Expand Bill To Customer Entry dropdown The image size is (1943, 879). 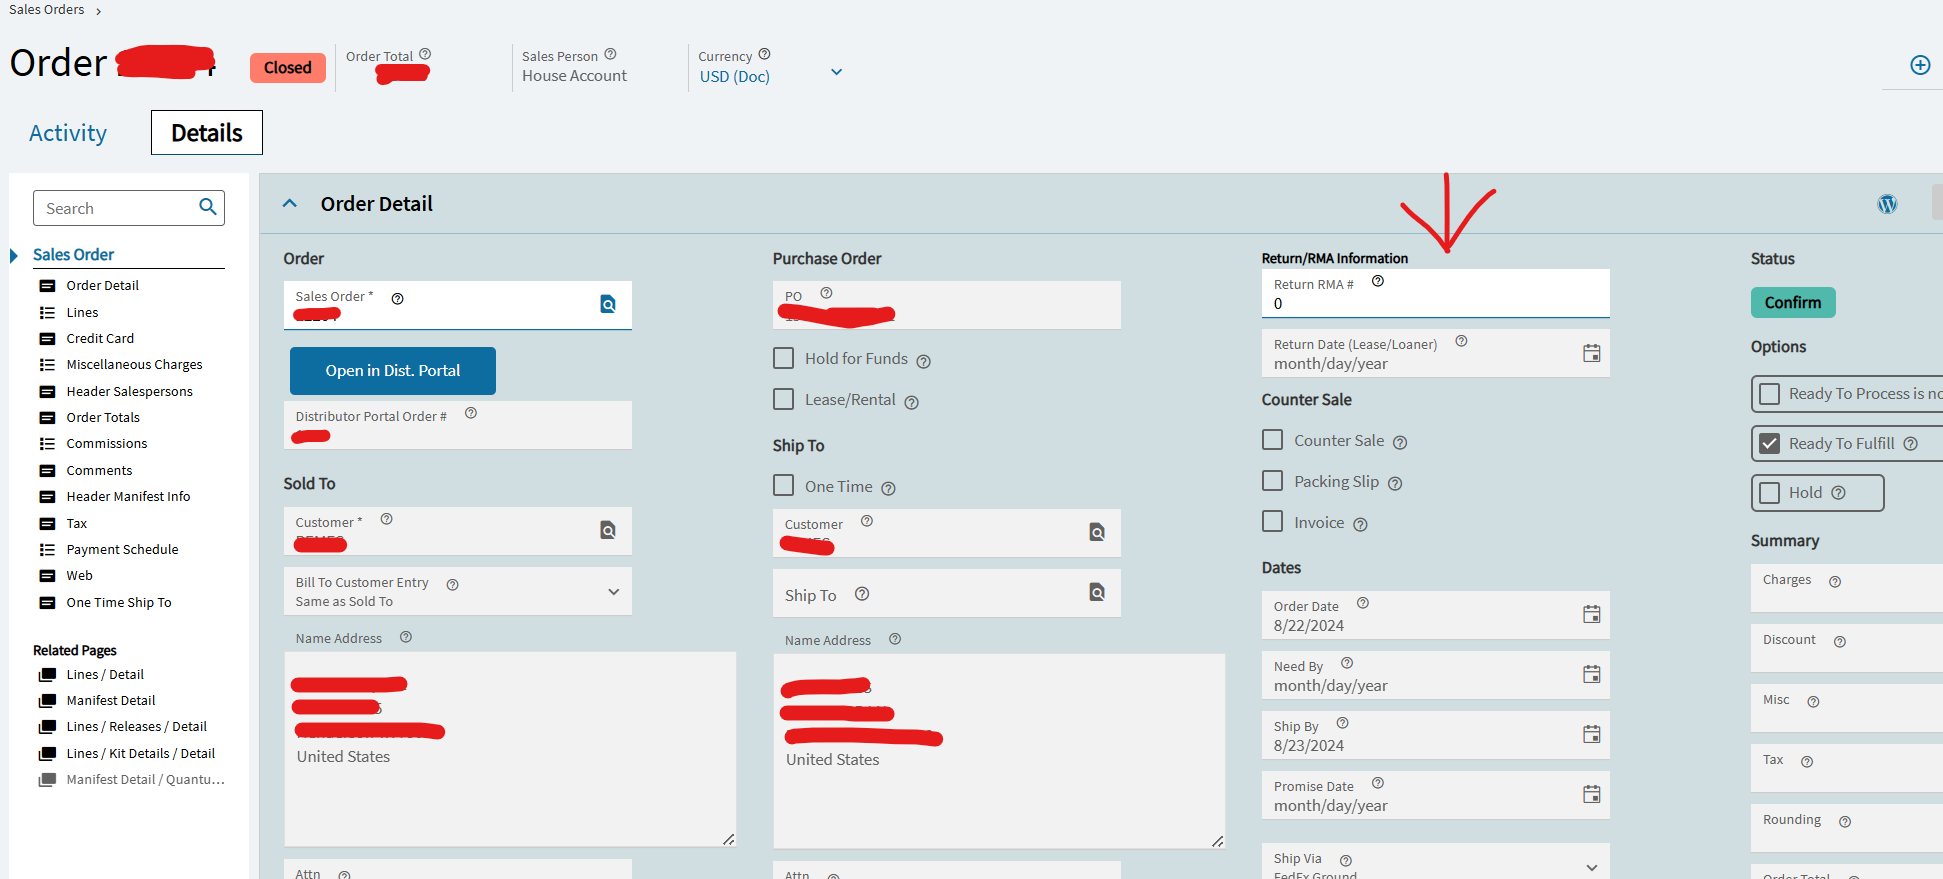[614, 592]
